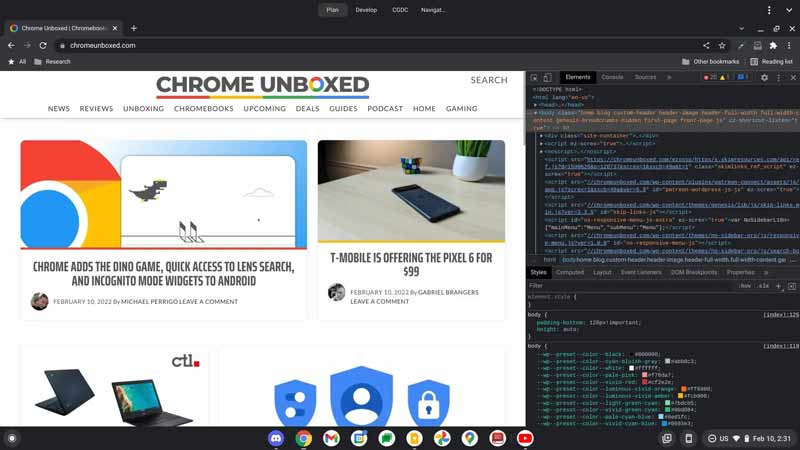Expand the noscript element node
This screenshot has width=800, height=450.
point(541,152)
